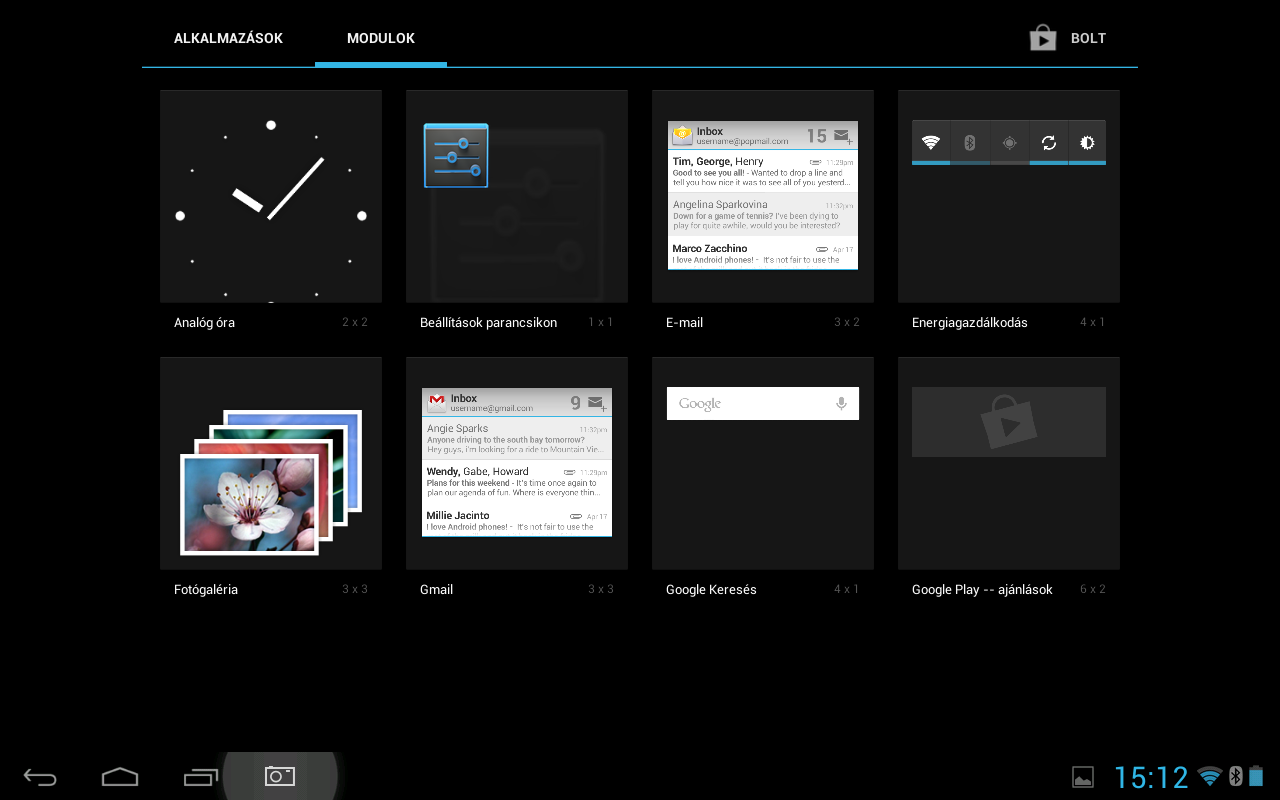The image size is (1280, 800).
Task: Open the BOLT store link
Action: [1088, 39]
